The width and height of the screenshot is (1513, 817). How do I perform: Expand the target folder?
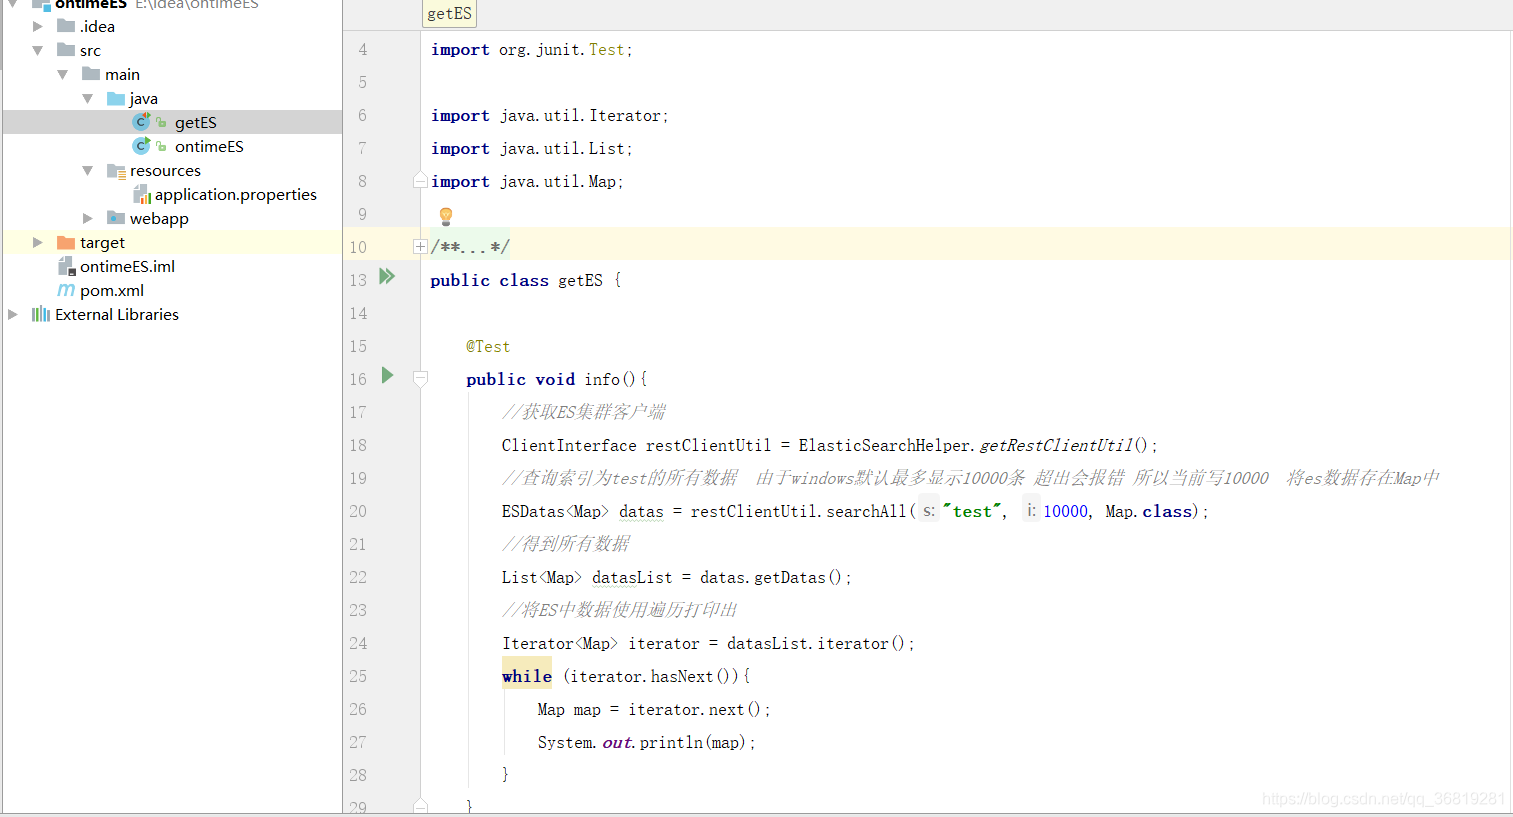[38, 242]
